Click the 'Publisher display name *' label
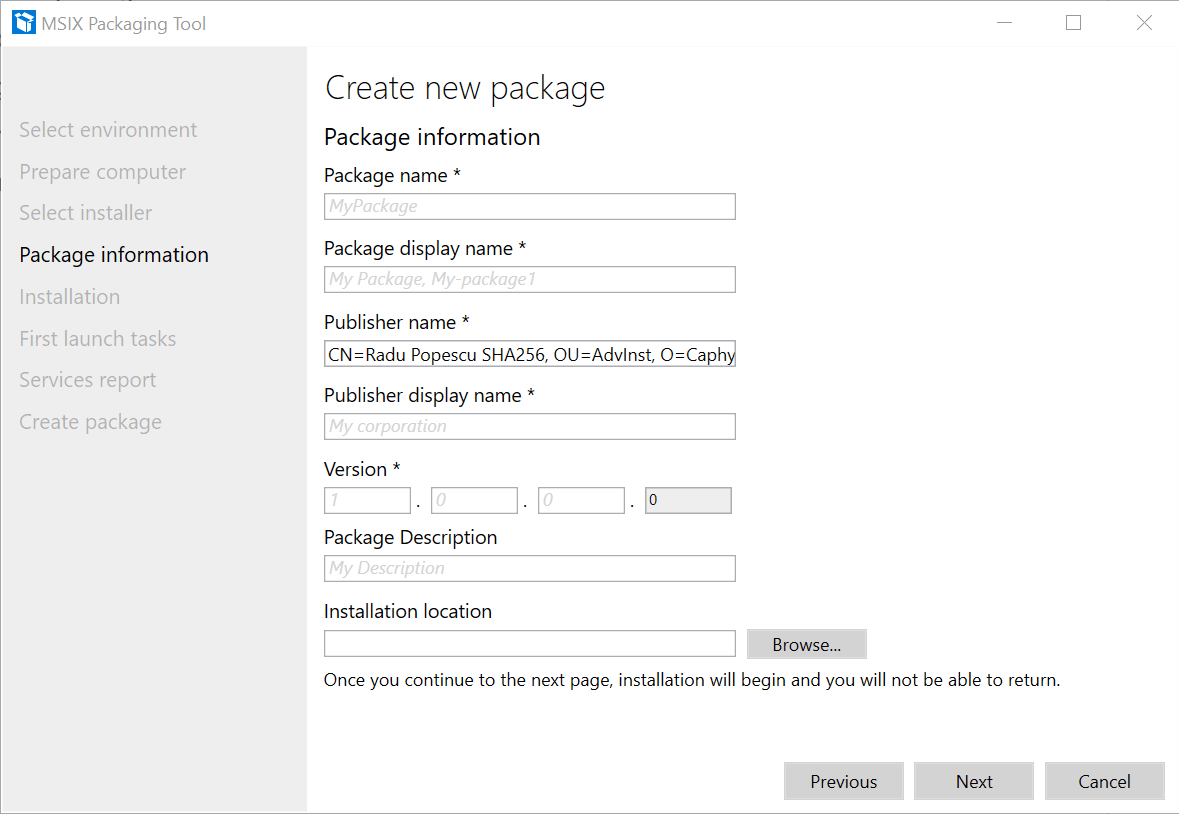This screenshot has height=814, width=1179. pos(429,396)
